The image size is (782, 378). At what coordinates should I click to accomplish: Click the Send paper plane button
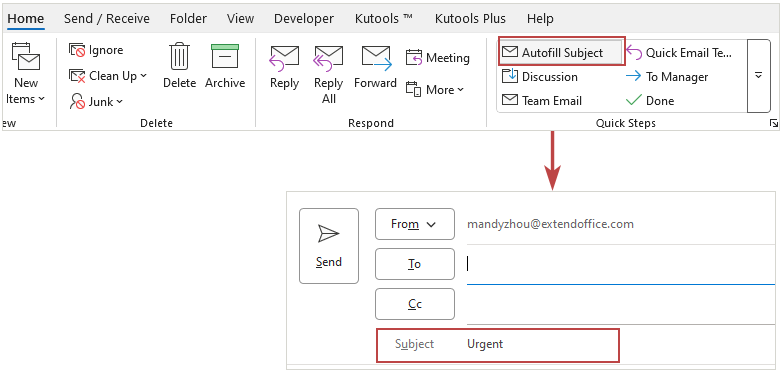(x=329, y=246)
